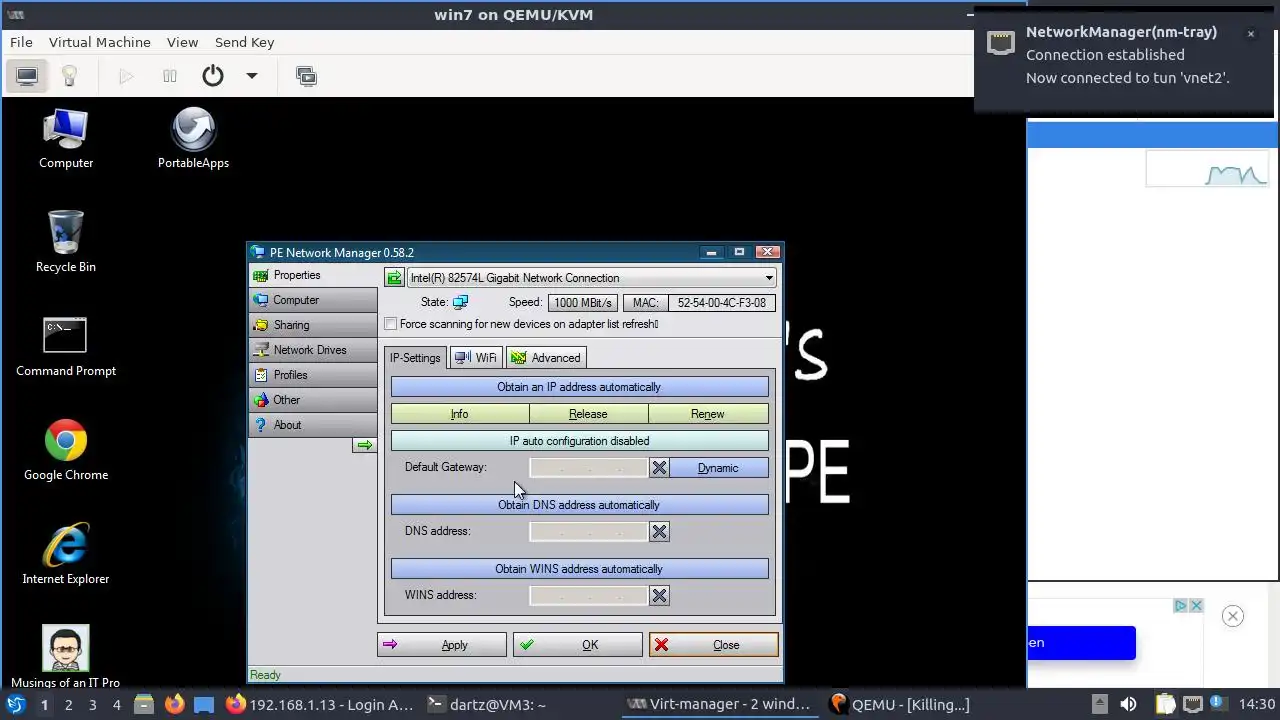Open the Virtual Machine menu
Screen dimensions: 1280x720
[x=100, y=42]
